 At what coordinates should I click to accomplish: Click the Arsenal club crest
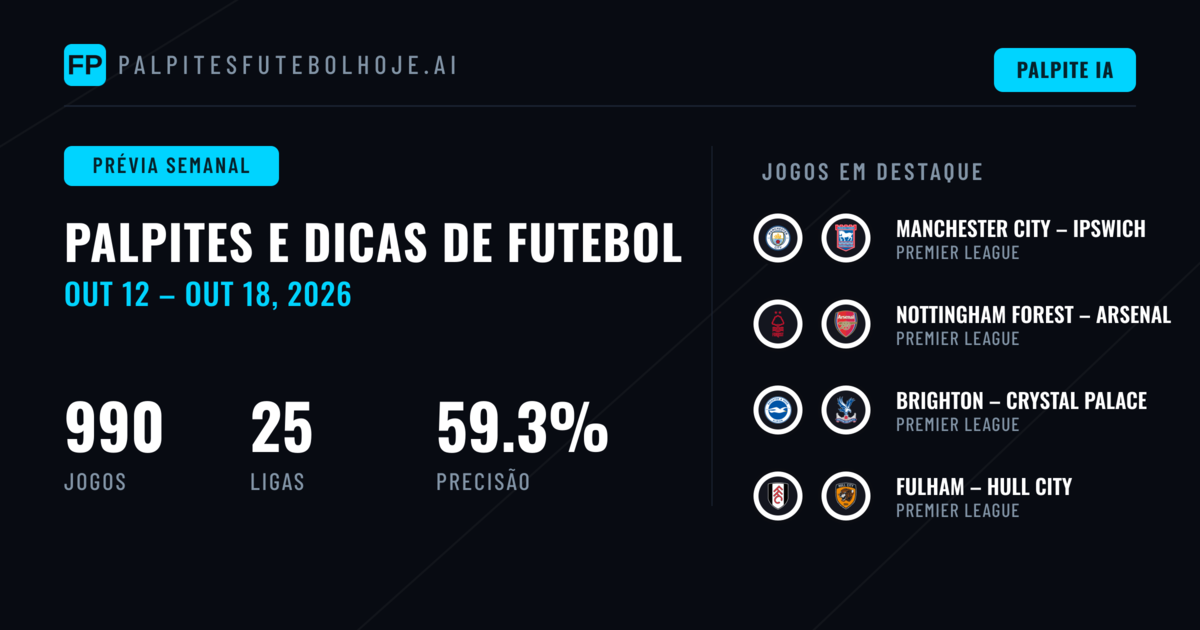pyautogui.click(x=846, y=324)
